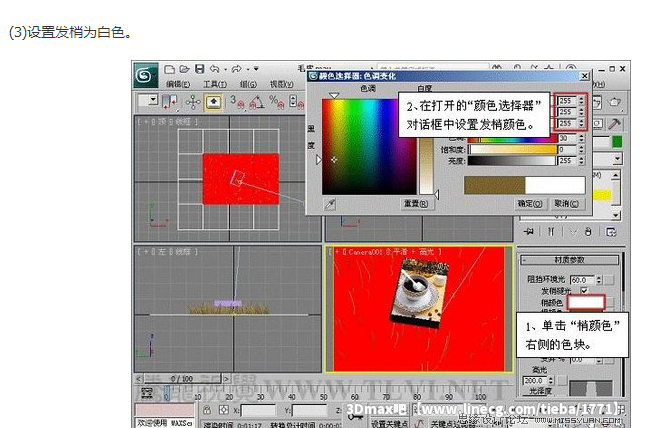
Task: Click the hammer Utilities panel tab icon
Action: tap(615, 124)
